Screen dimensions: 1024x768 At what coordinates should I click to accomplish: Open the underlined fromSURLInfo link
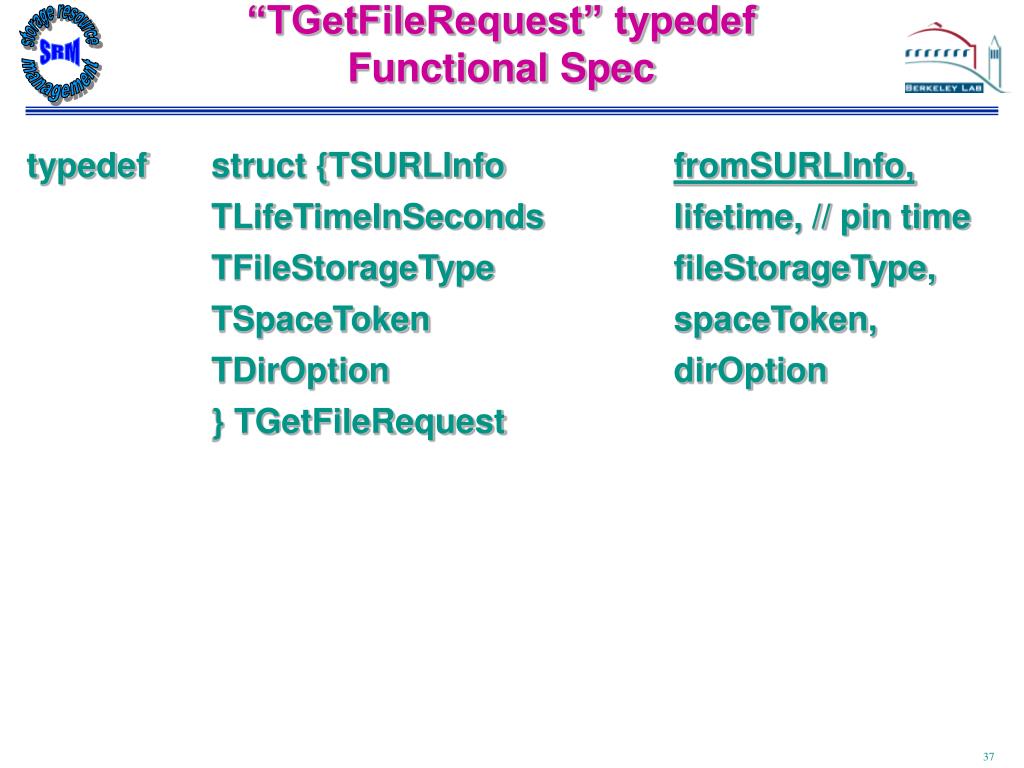click(794, 166)
